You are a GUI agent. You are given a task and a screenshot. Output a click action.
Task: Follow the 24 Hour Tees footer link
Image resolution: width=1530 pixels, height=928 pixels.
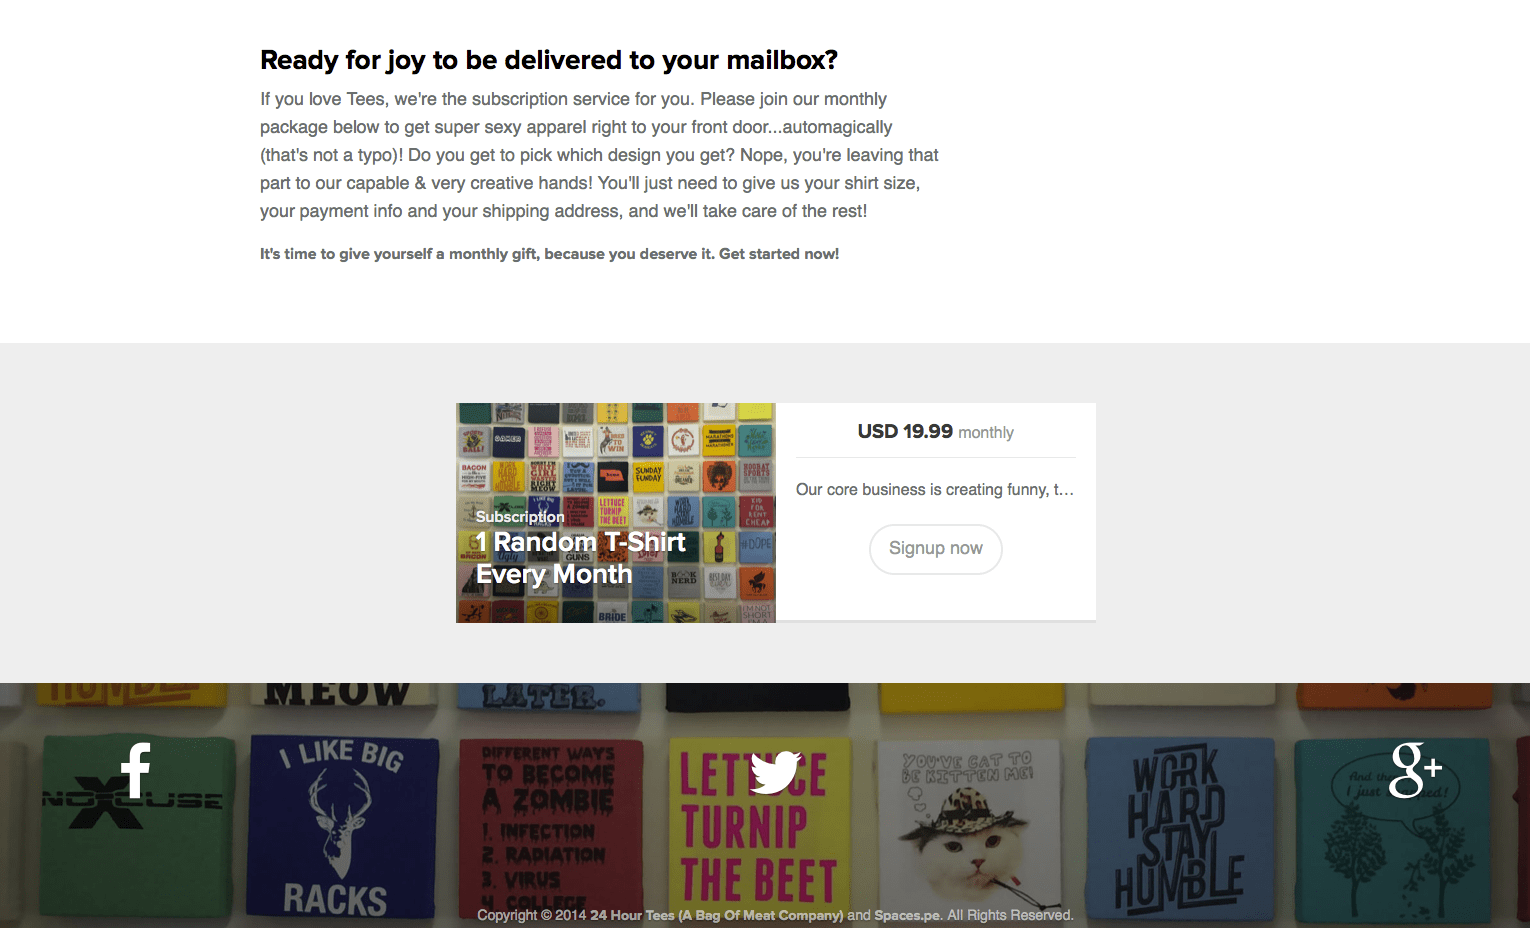pyautogui.click(x=716, y=915)
